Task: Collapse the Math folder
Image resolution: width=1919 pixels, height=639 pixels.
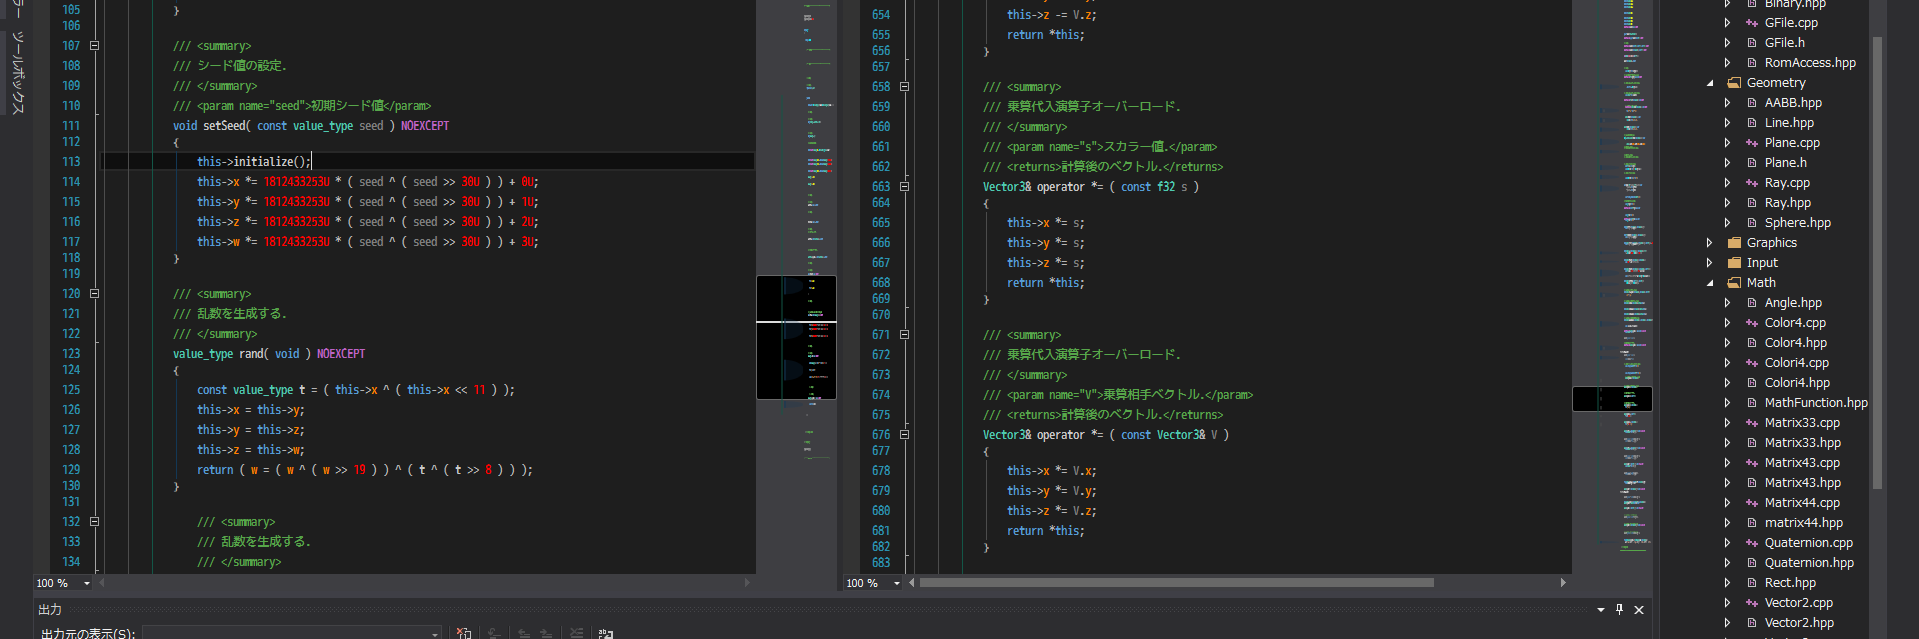Action: pos(1710,283)
